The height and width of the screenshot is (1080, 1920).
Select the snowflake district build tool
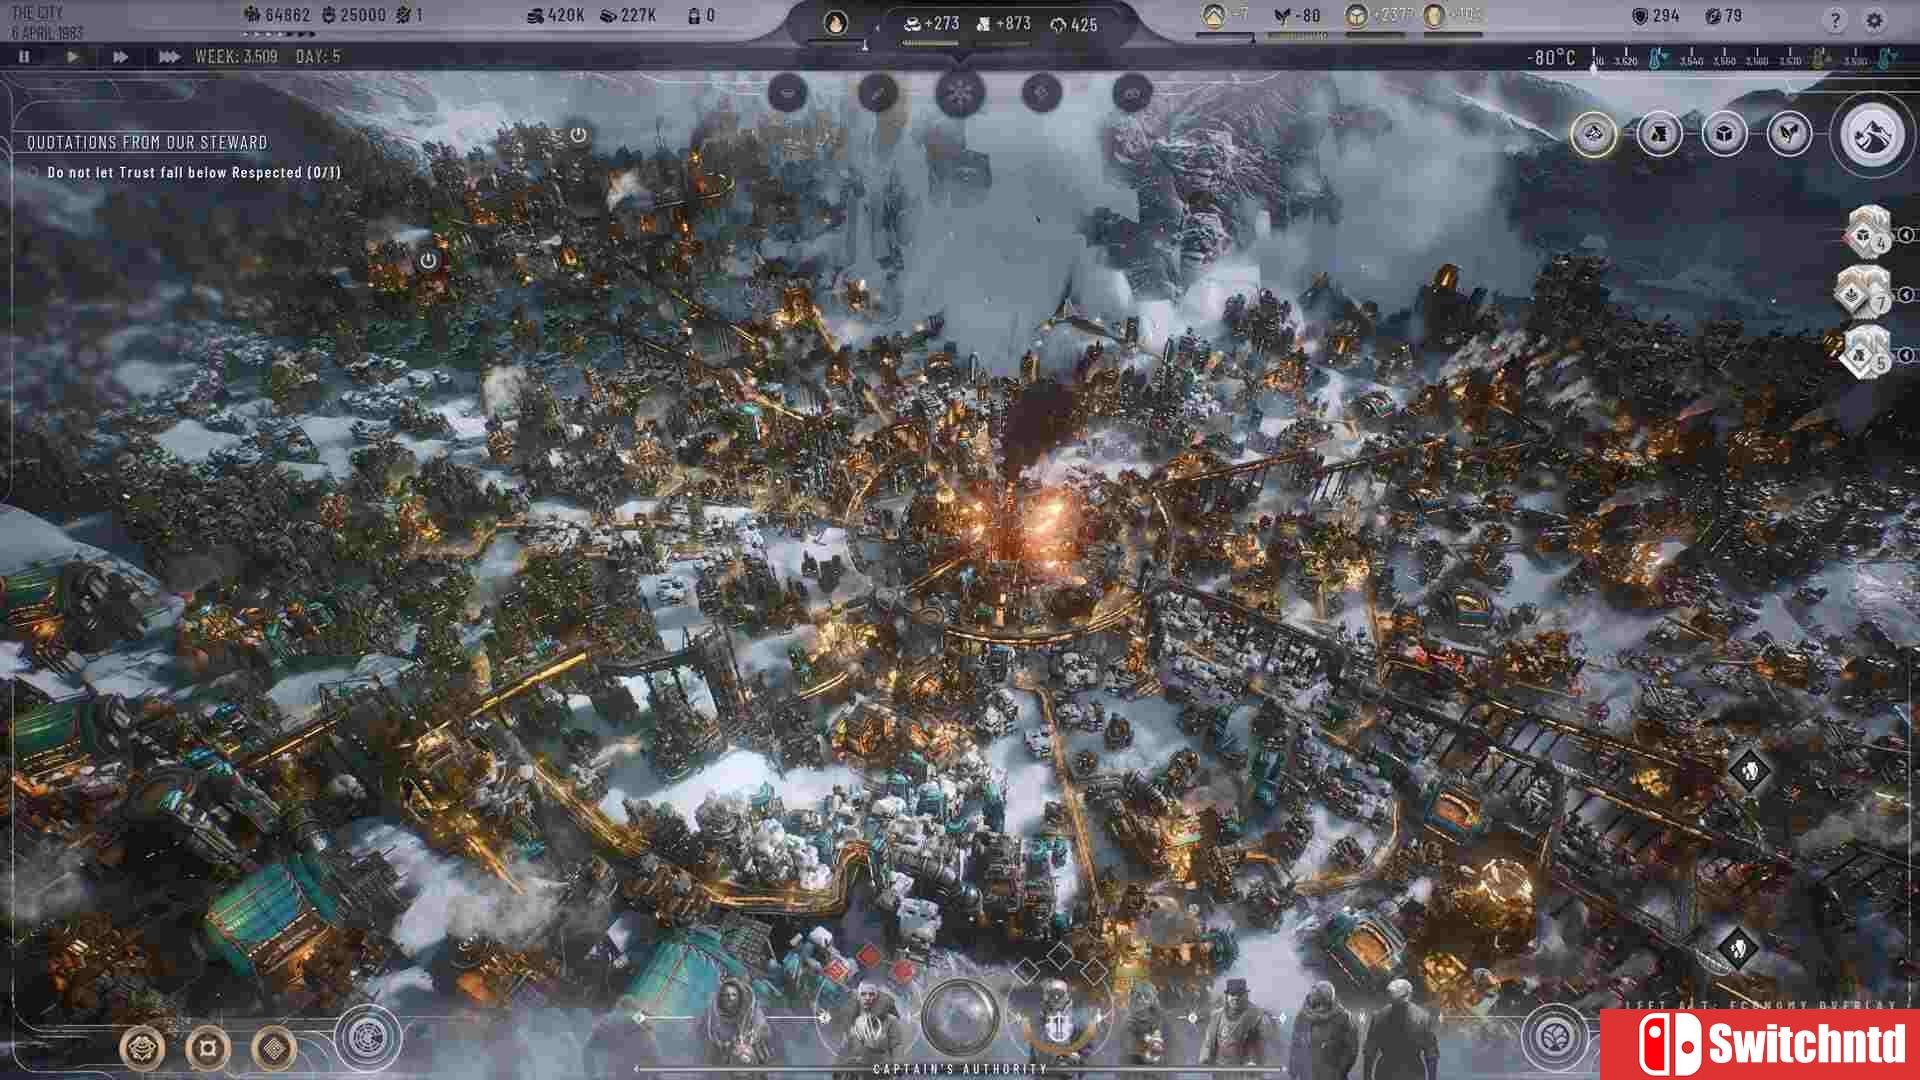[x=960, y=94]
